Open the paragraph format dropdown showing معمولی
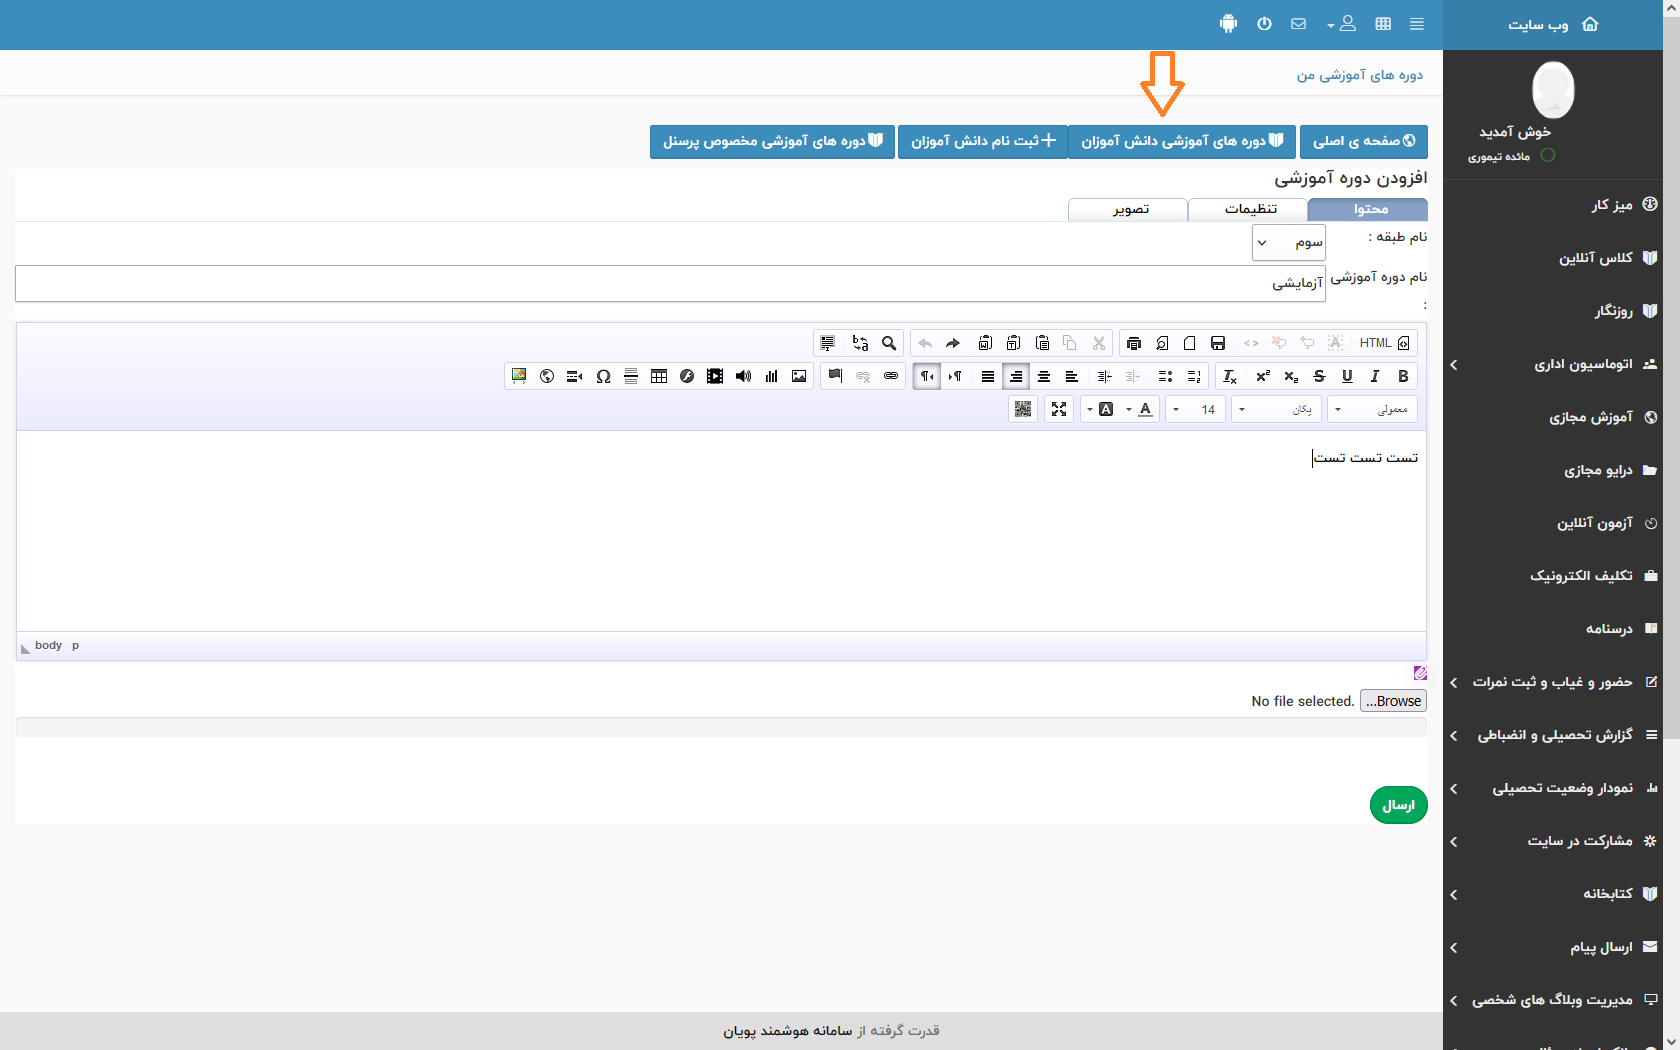Viewport: 1680px width, 1050px height. coord(1372,409)
